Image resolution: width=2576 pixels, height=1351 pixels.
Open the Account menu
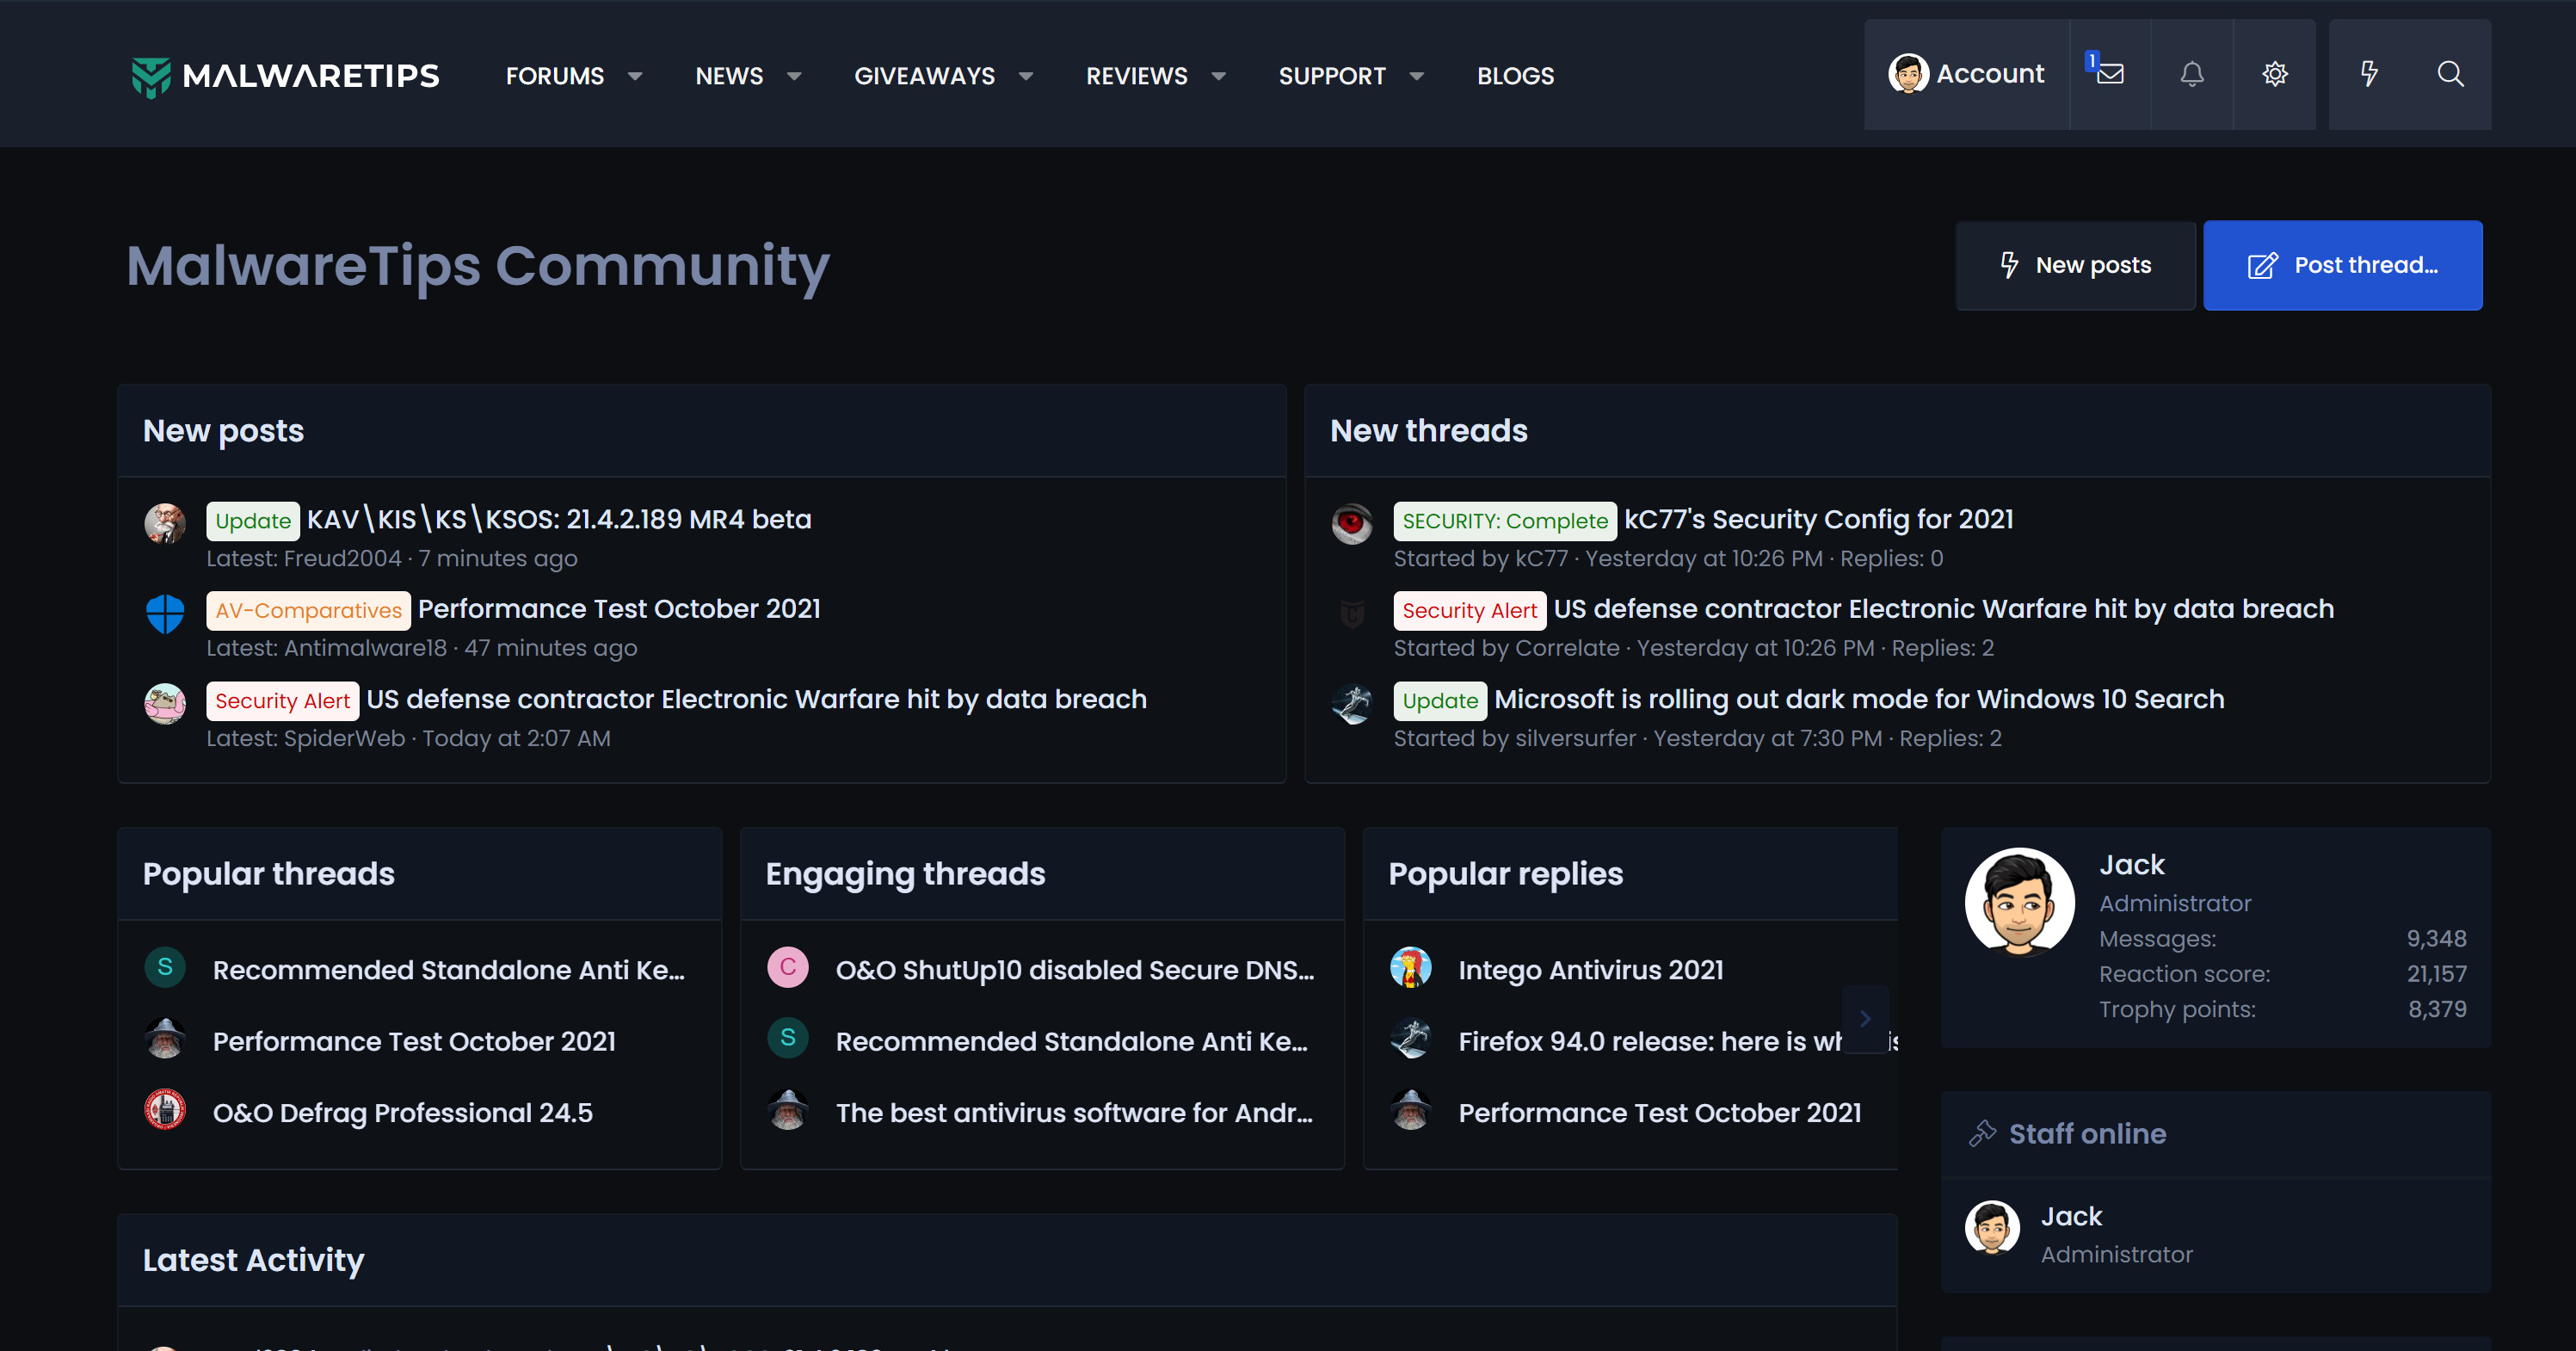[x=1966, y=74]
